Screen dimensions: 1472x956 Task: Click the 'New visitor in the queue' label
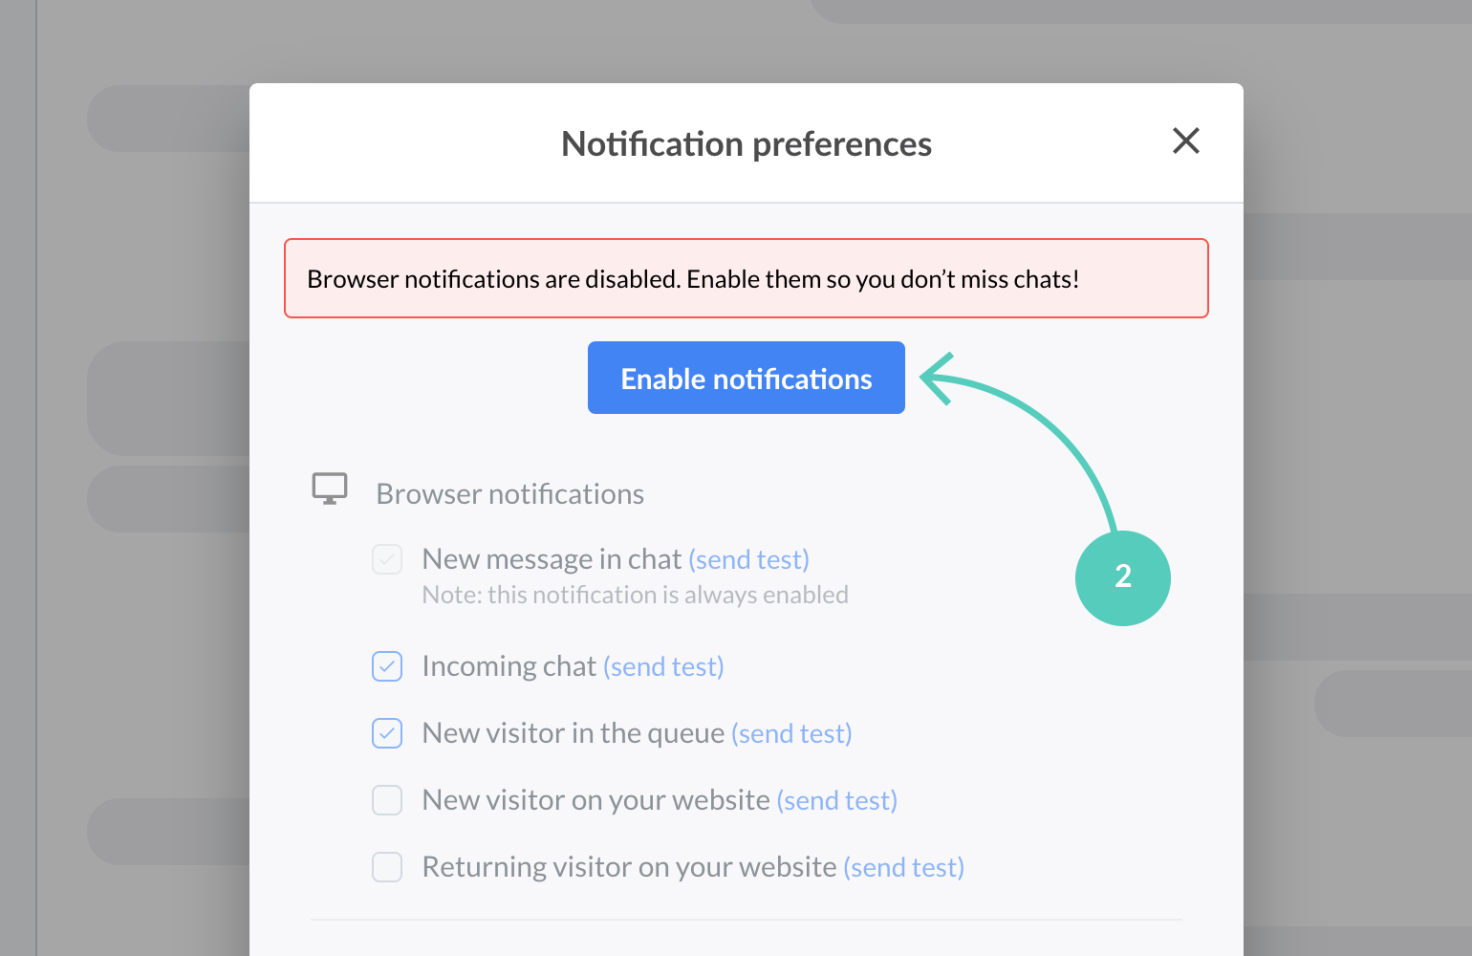point(573,733)
